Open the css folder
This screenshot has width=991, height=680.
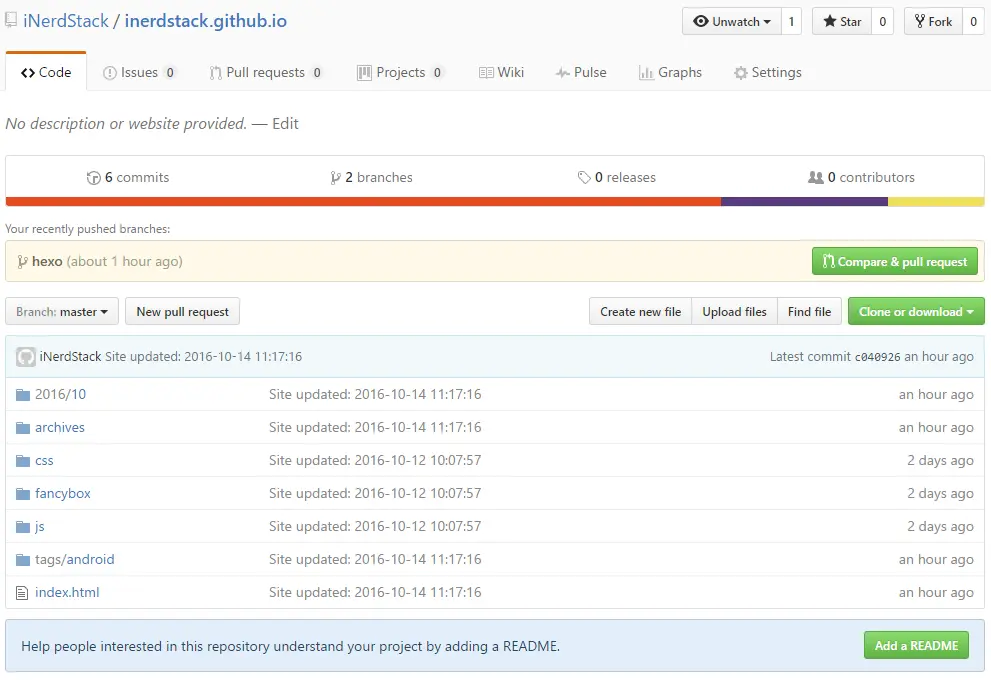[x=44, y=461]
